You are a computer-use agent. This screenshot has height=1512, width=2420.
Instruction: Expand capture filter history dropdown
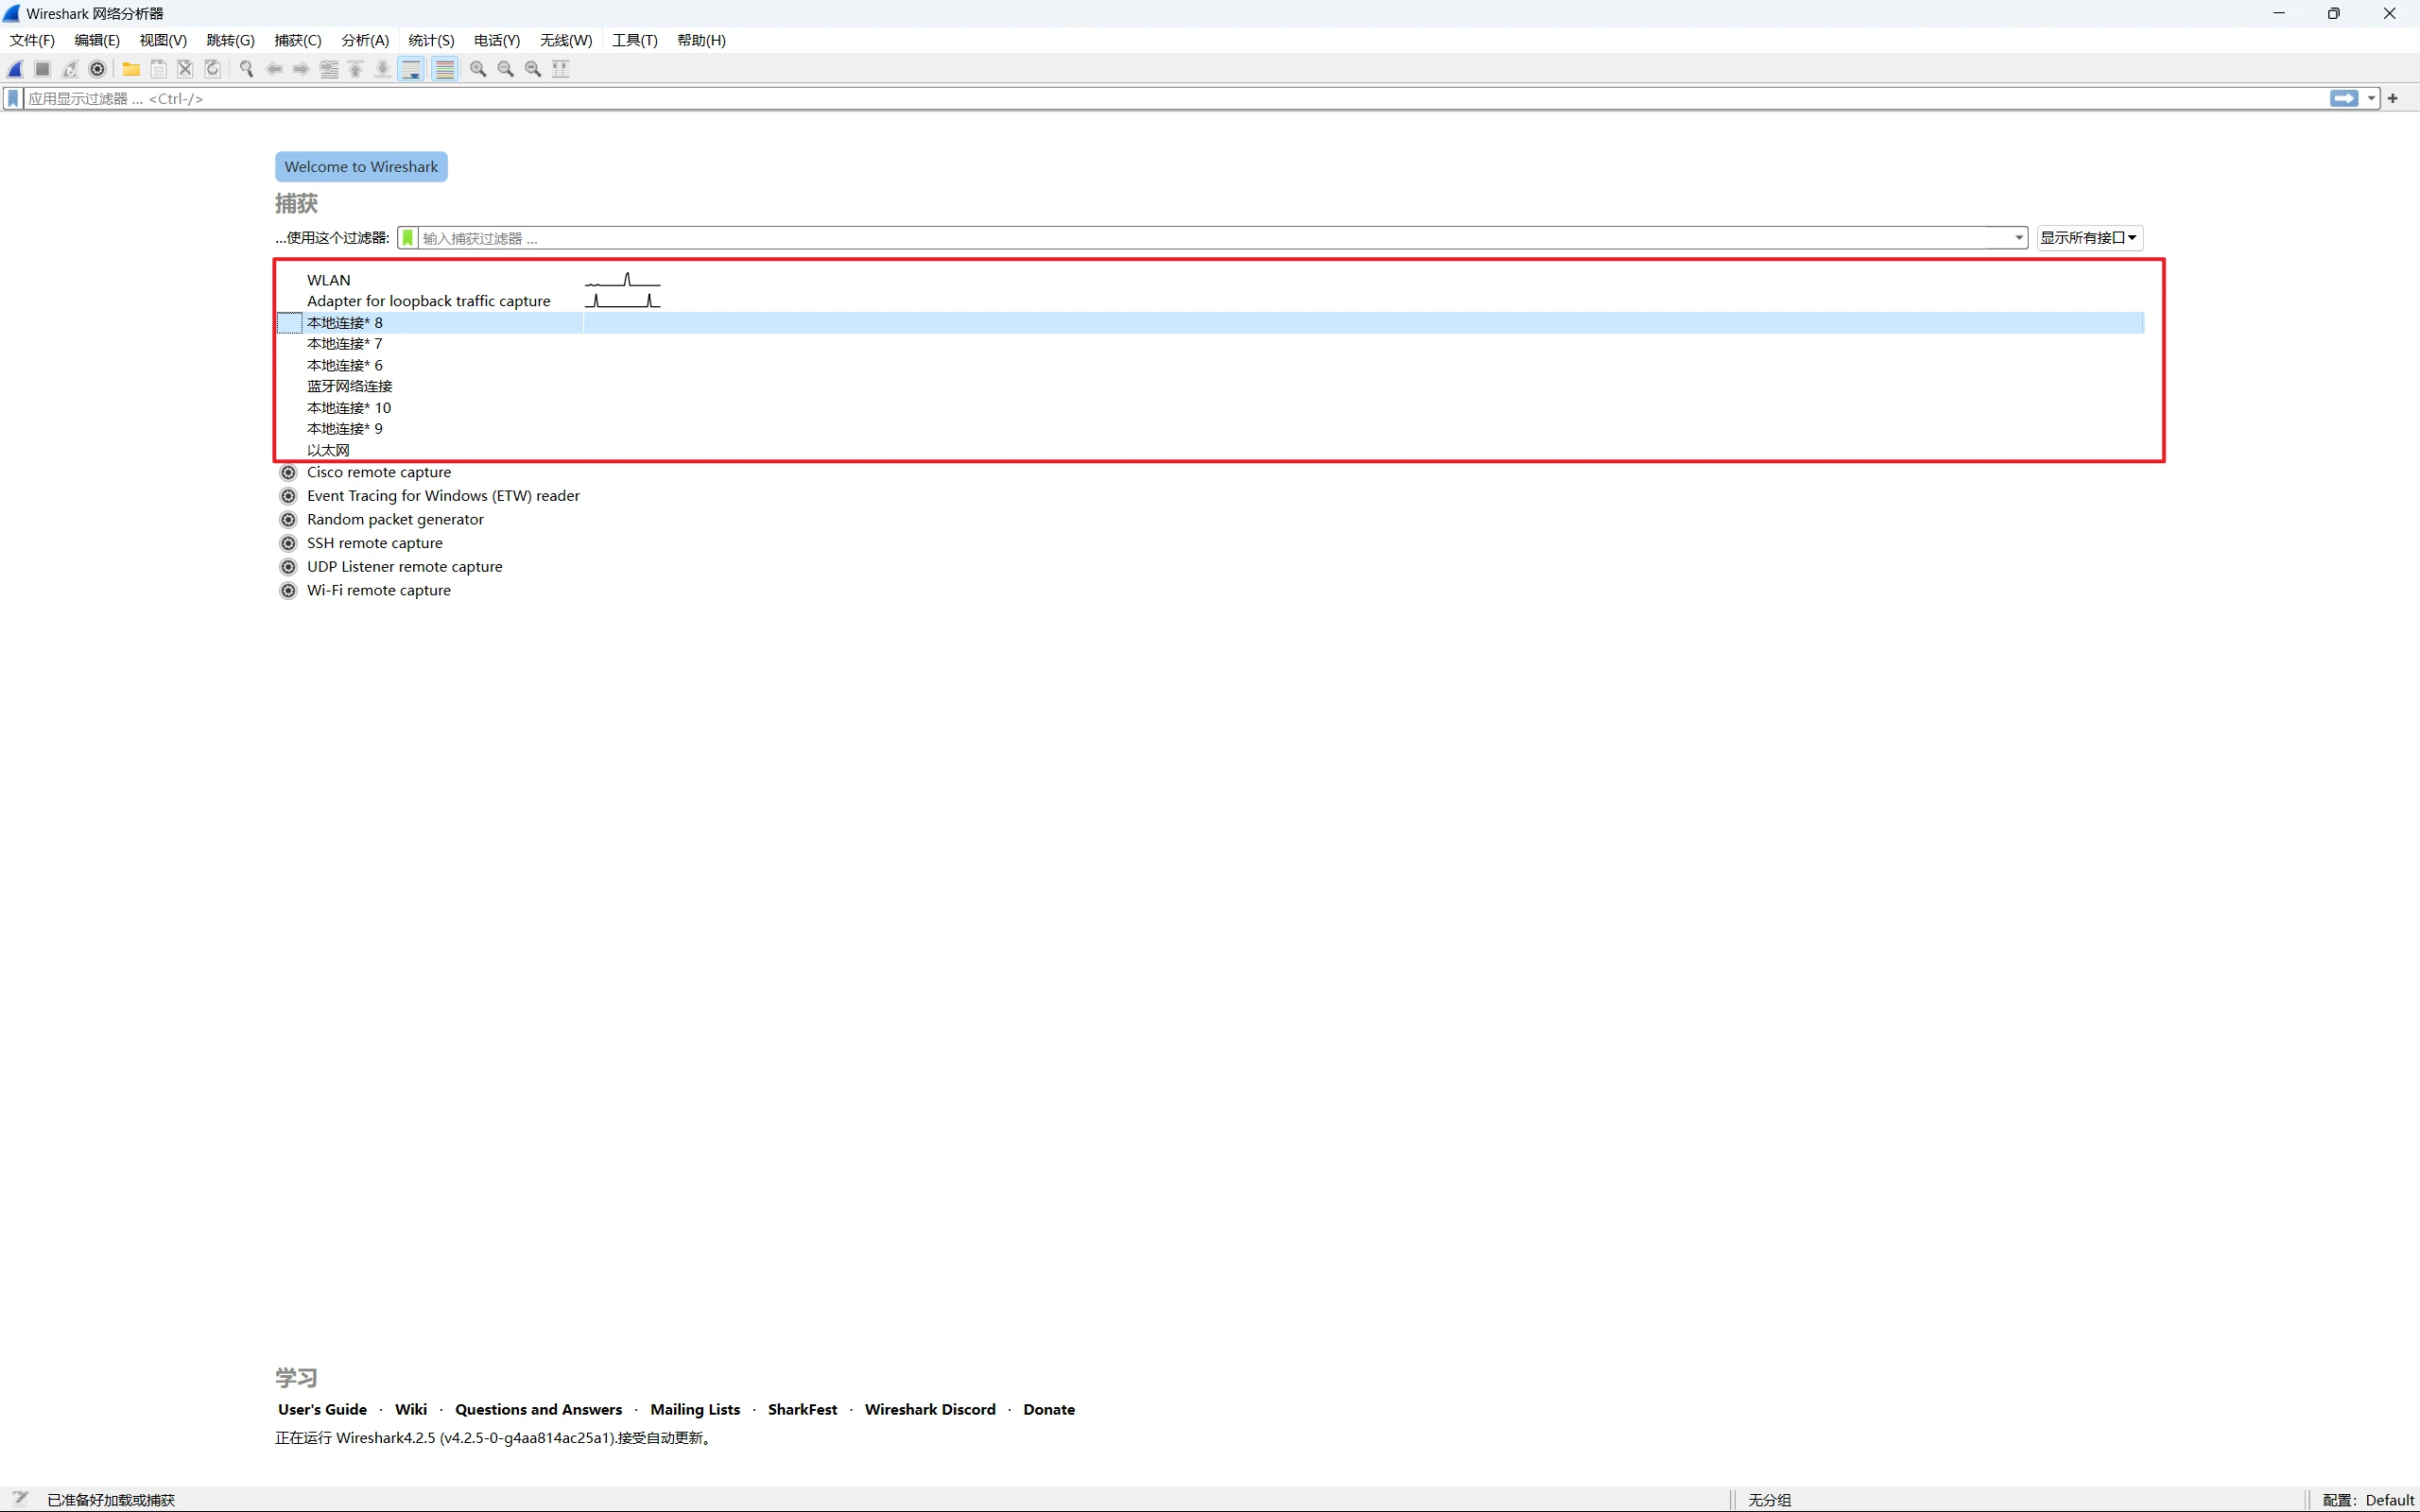tap(2018, 238)
